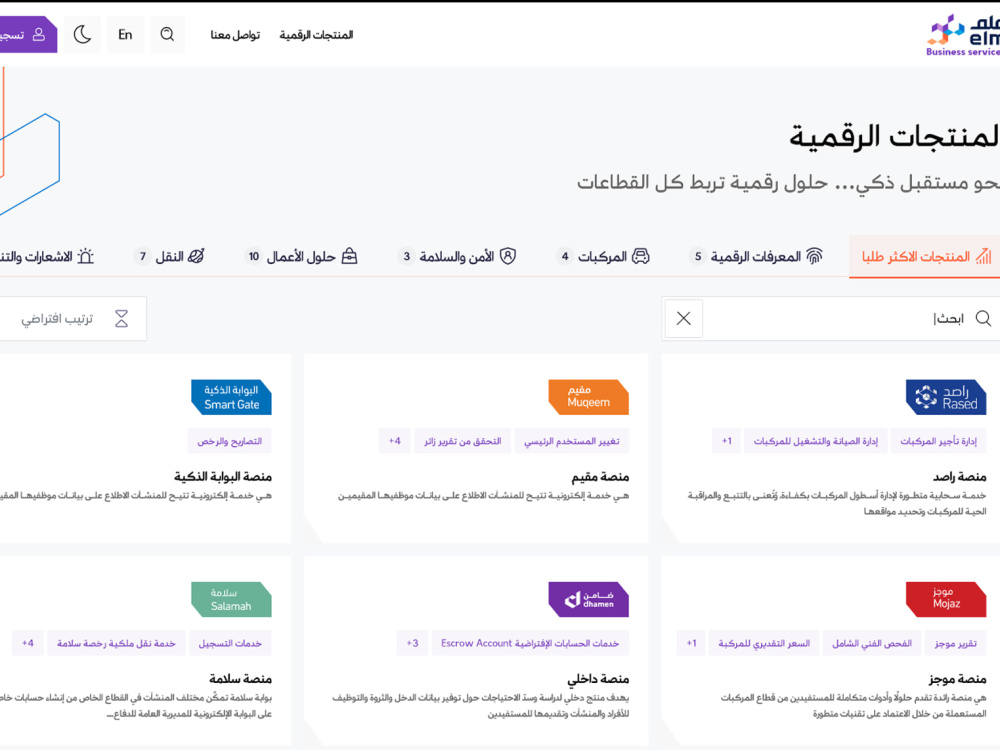Screen dimensions: 1000x750
Task: Toggle dark mode with the moon icon
Action: click(82, 34)
